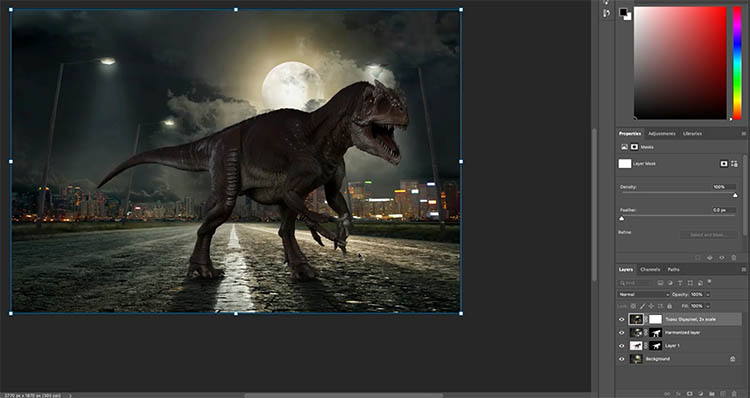Filter layers by type layers icon
The width and height of the screenshot is (750, 398).
(680, 283)
